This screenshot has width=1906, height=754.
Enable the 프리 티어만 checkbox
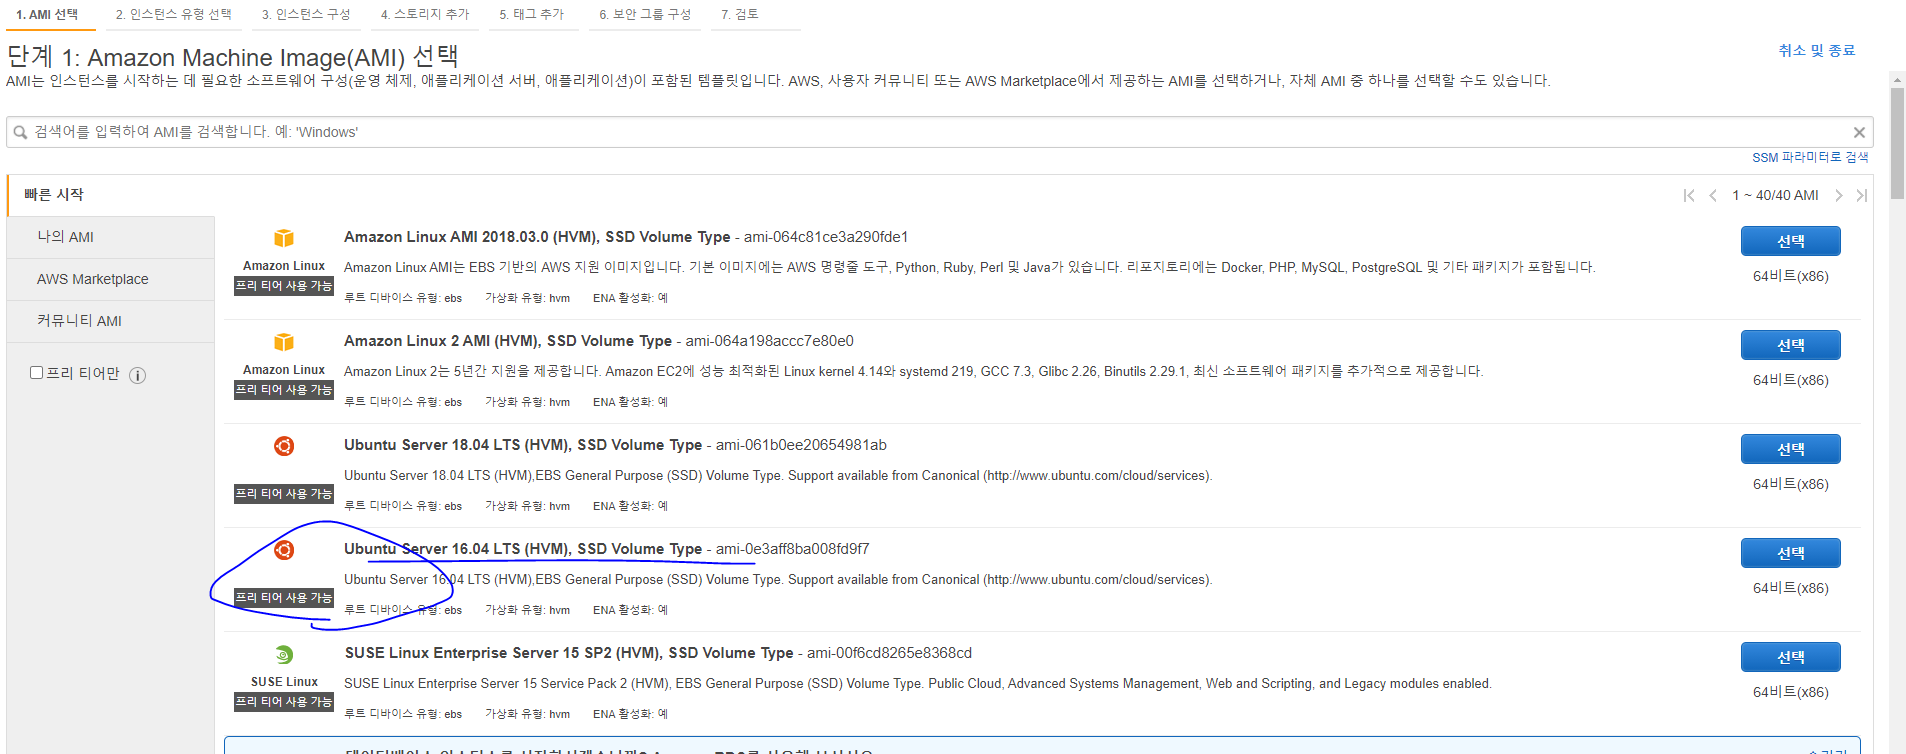coord(37,373)
